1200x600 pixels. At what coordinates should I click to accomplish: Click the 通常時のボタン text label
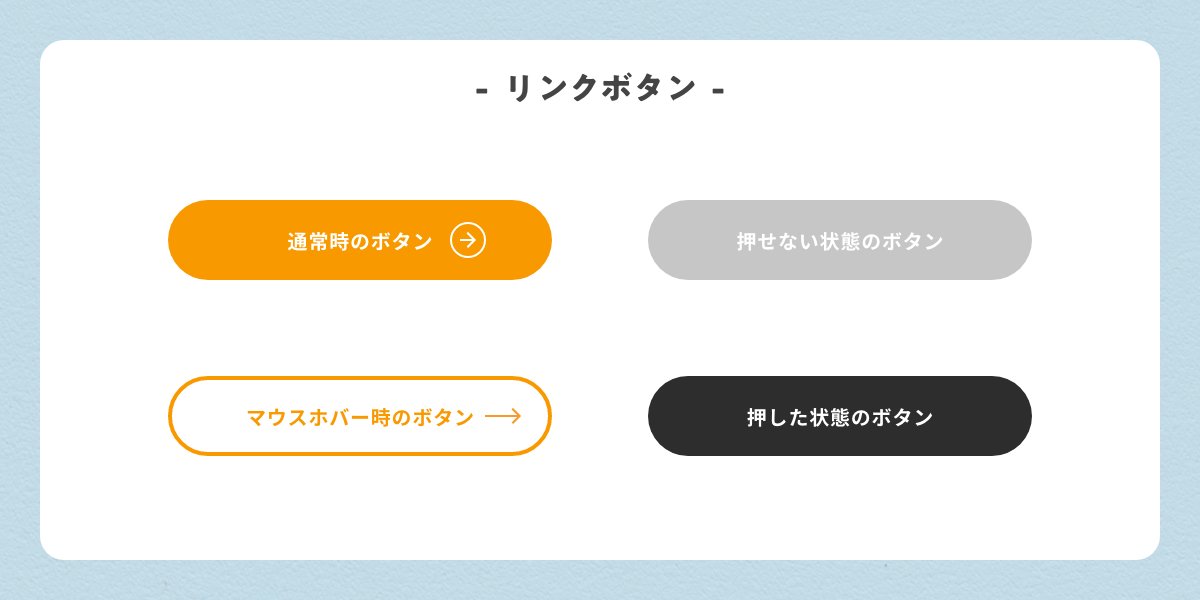coord(358,240)
